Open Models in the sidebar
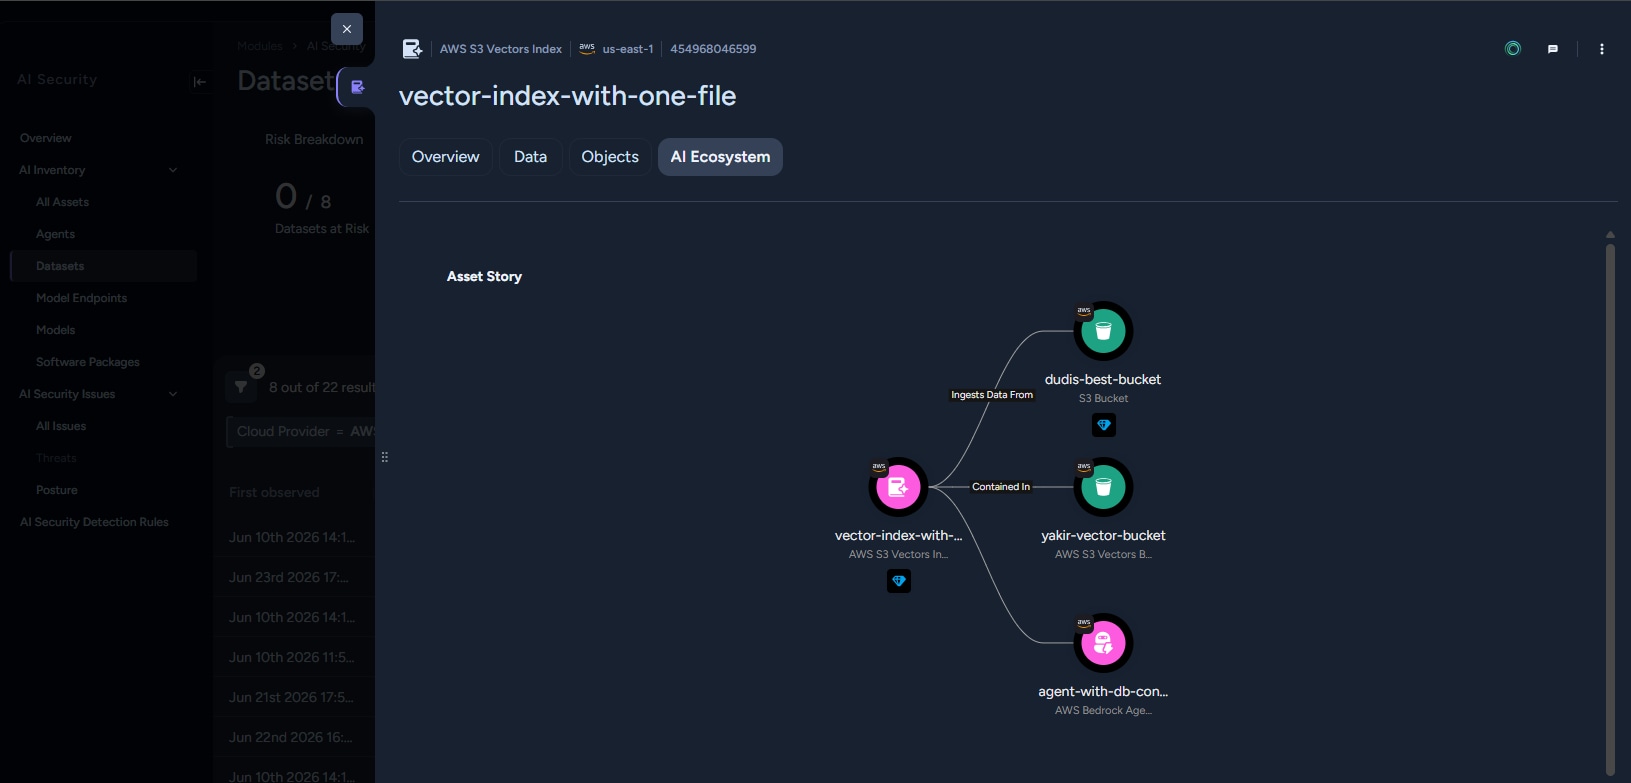Image resolution: width=1631 pixels, height=783 pixels. coord(55,330)
